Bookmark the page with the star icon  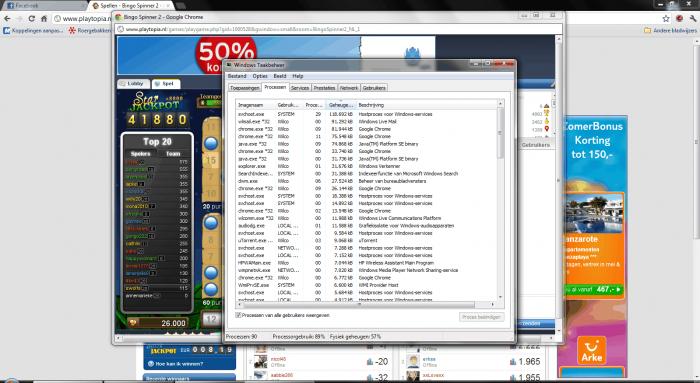[666, 19]
